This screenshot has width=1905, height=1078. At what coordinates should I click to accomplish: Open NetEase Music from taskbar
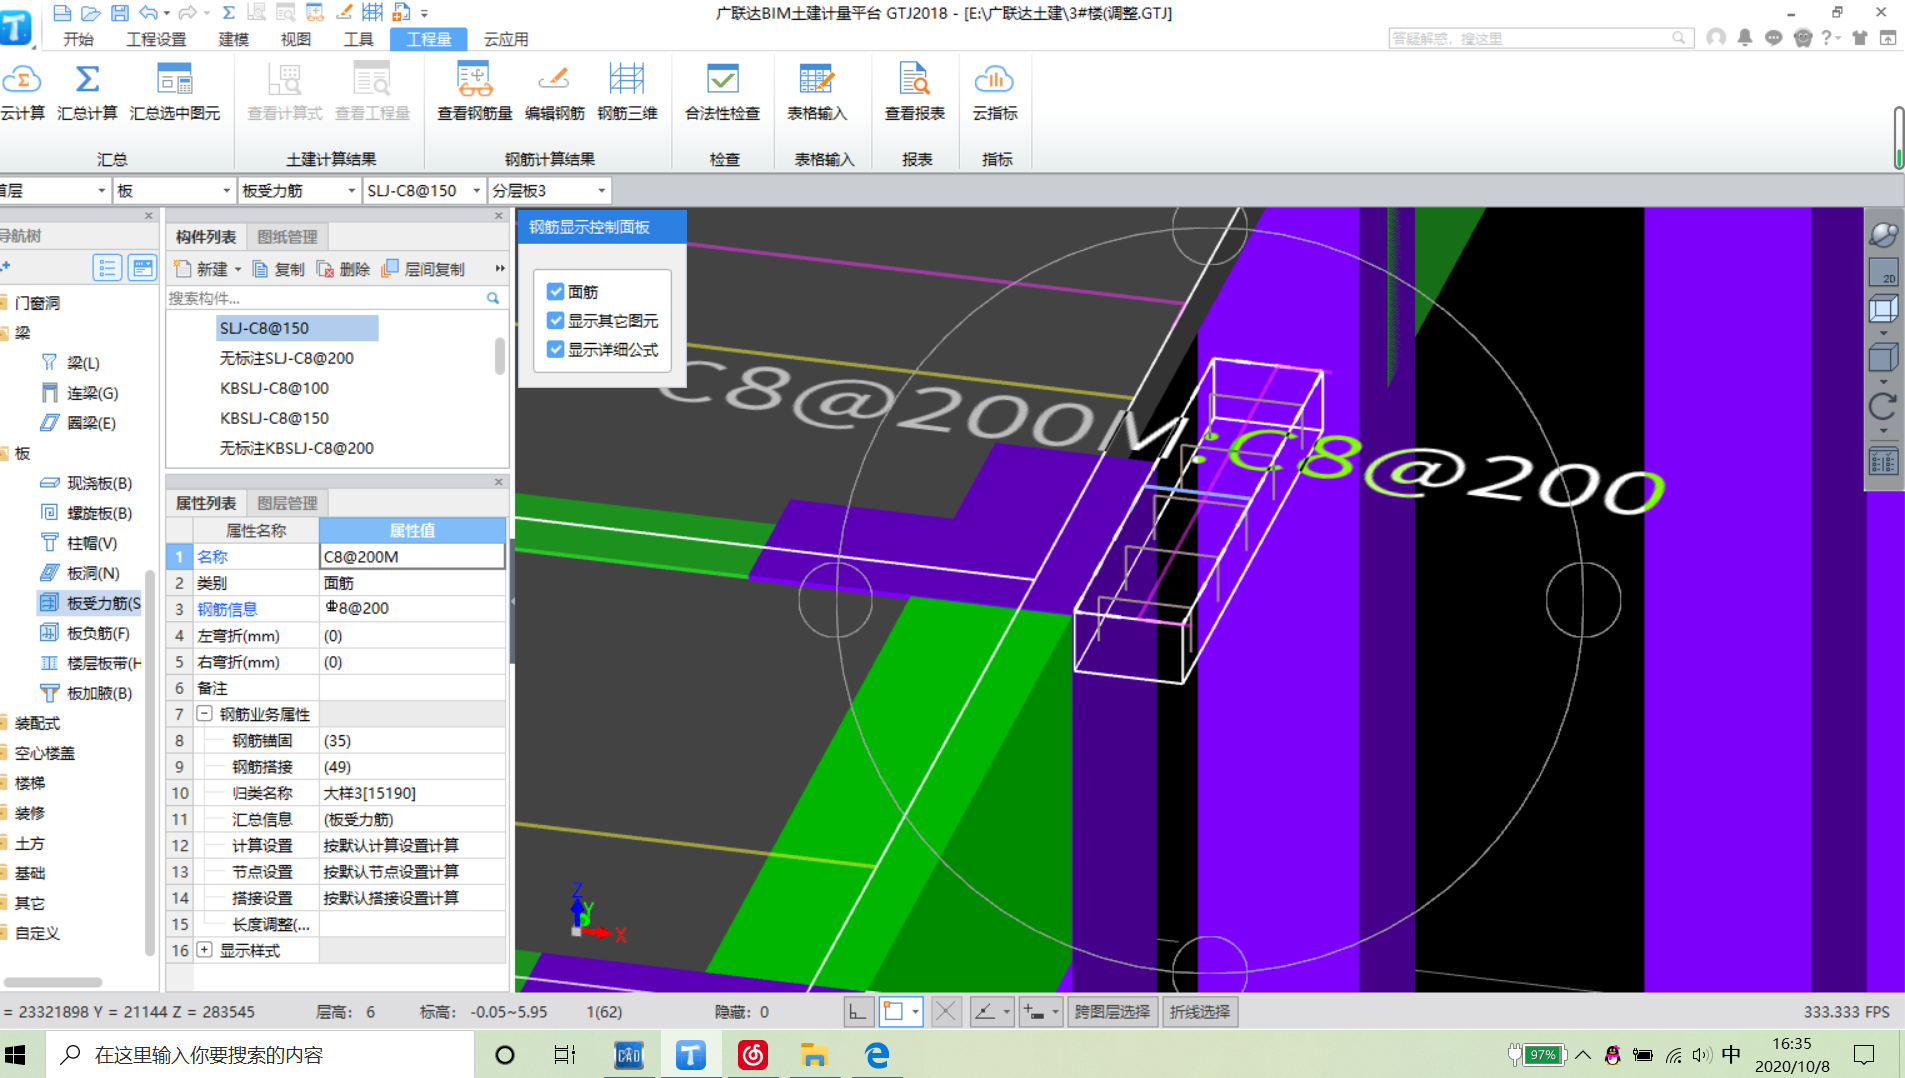[753, 1055]
